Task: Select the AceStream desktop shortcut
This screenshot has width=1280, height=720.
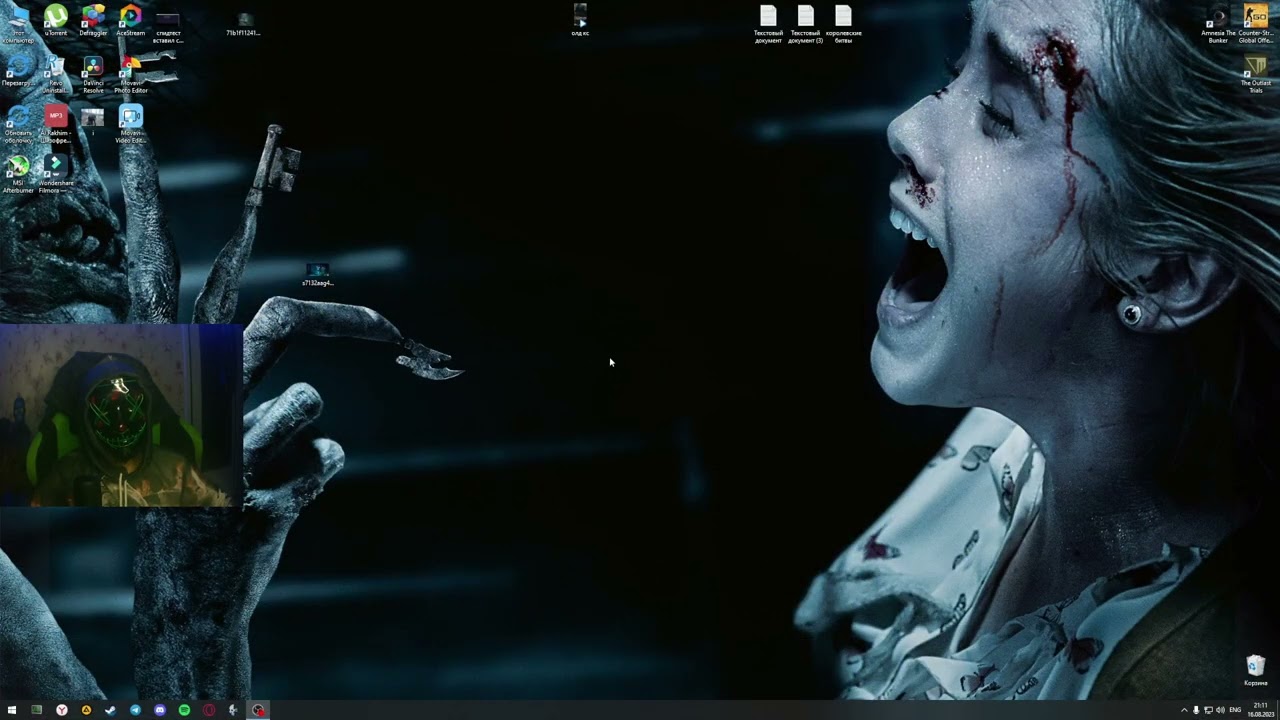Action: coord(130,21)
